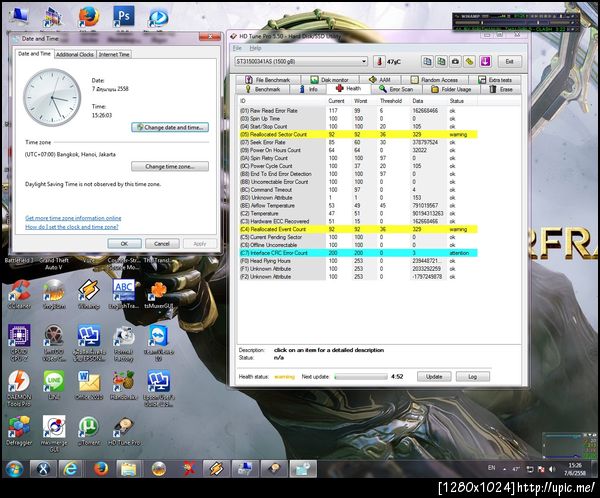
Task: Click the Threshold column header
Action: (391, 101)
